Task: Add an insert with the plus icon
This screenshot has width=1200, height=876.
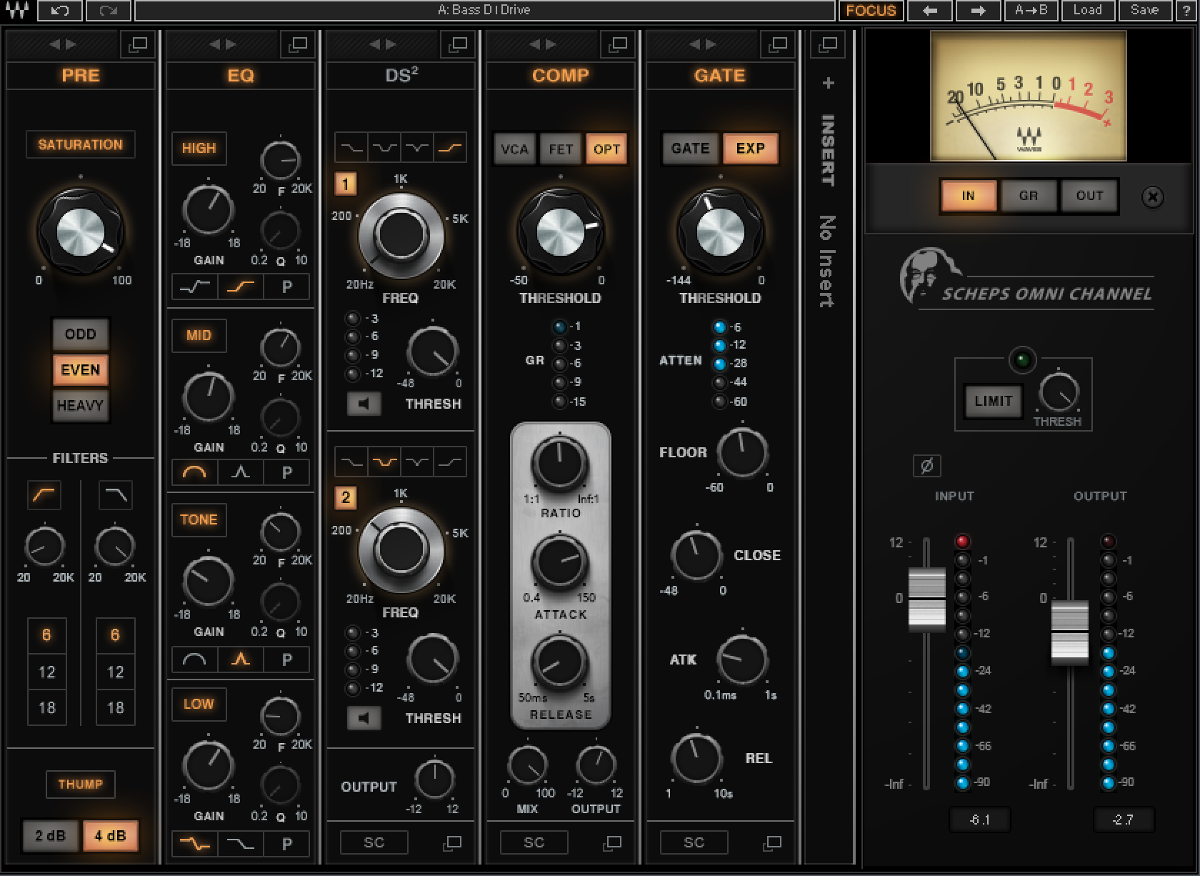Action: point(828,84)
